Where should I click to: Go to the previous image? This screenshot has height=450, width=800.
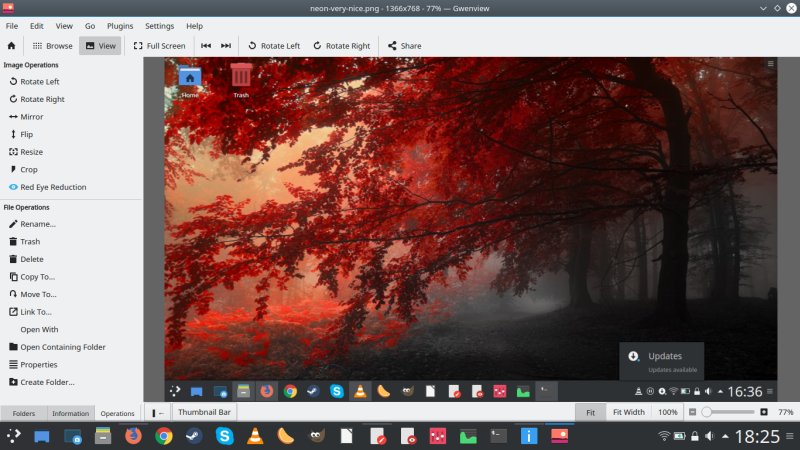click(x=206, y=45)
